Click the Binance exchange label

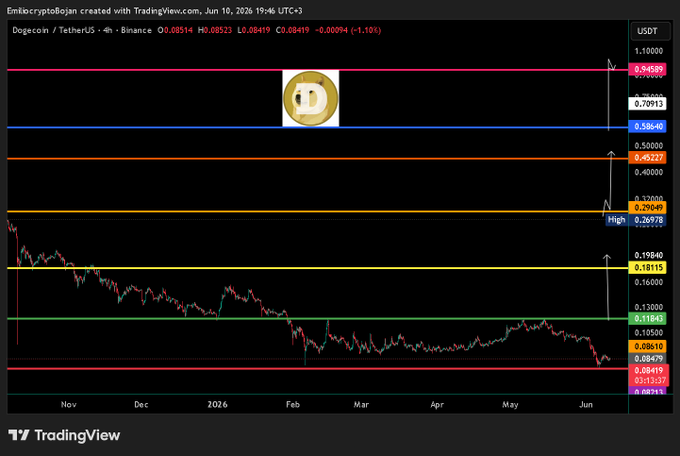click(x=136, y=30)
